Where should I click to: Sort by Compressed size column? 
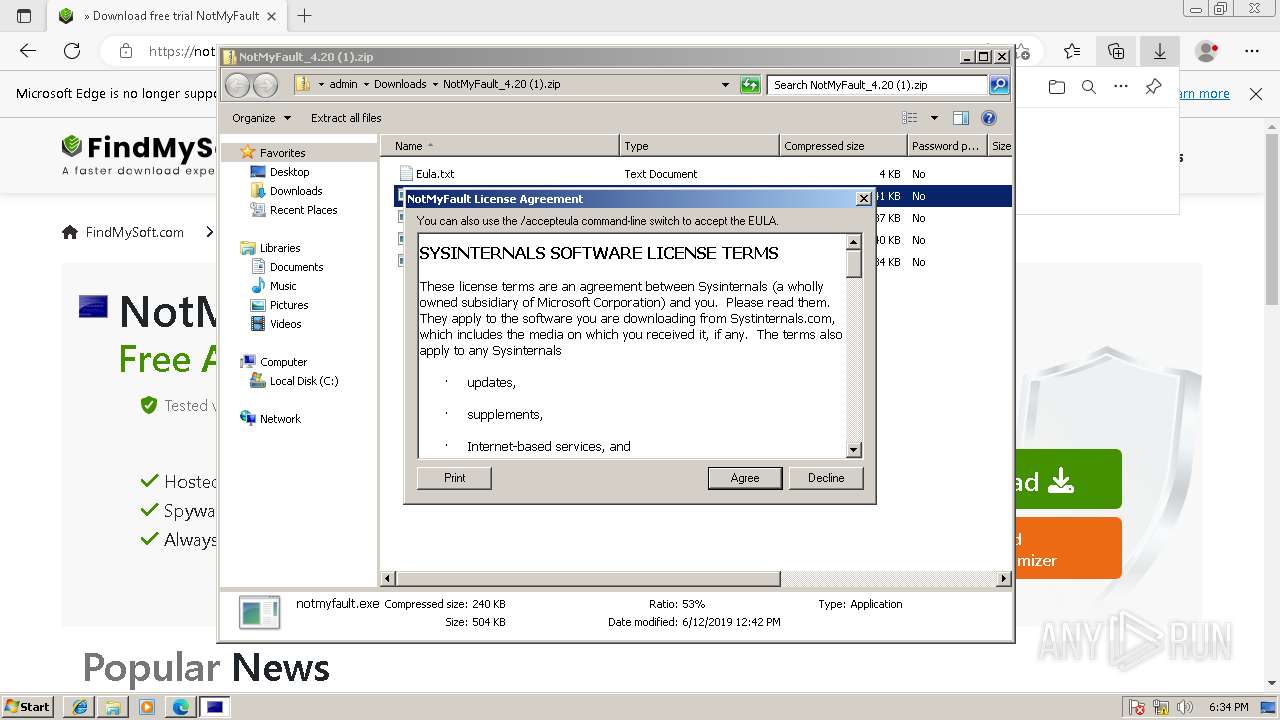click(843, 146)
